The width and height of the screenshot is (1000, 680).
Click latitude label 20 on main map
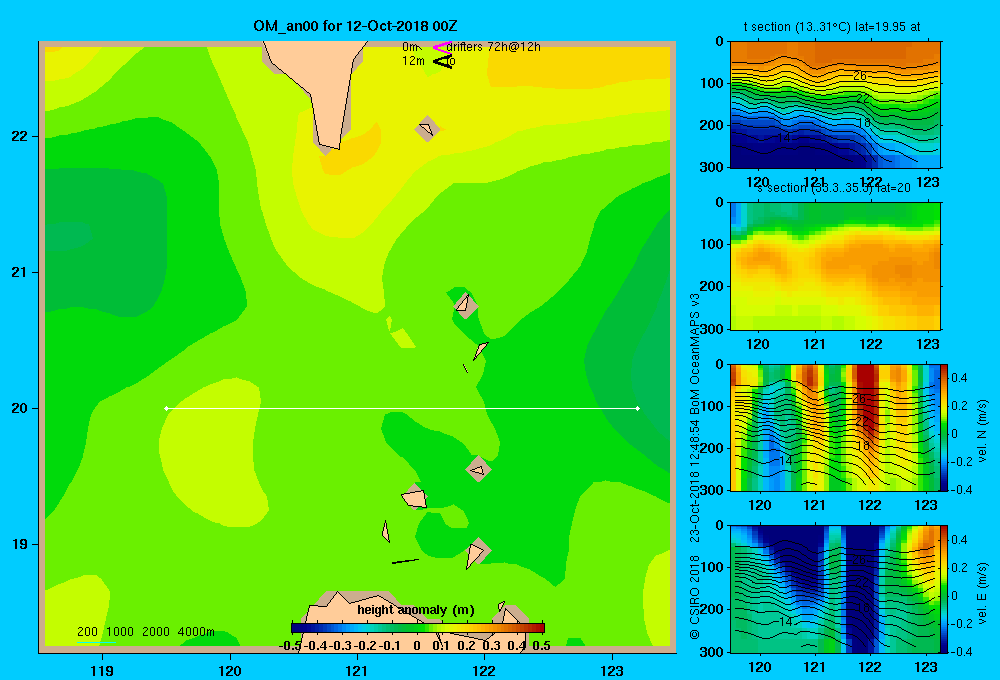(x=20, y=408)
